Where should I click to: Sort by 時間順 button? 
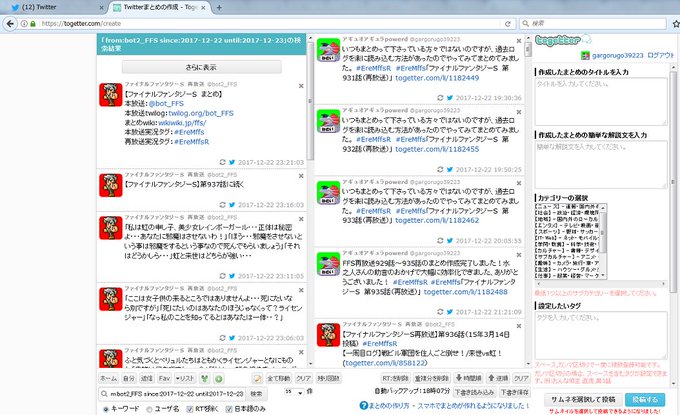(468, 379)
